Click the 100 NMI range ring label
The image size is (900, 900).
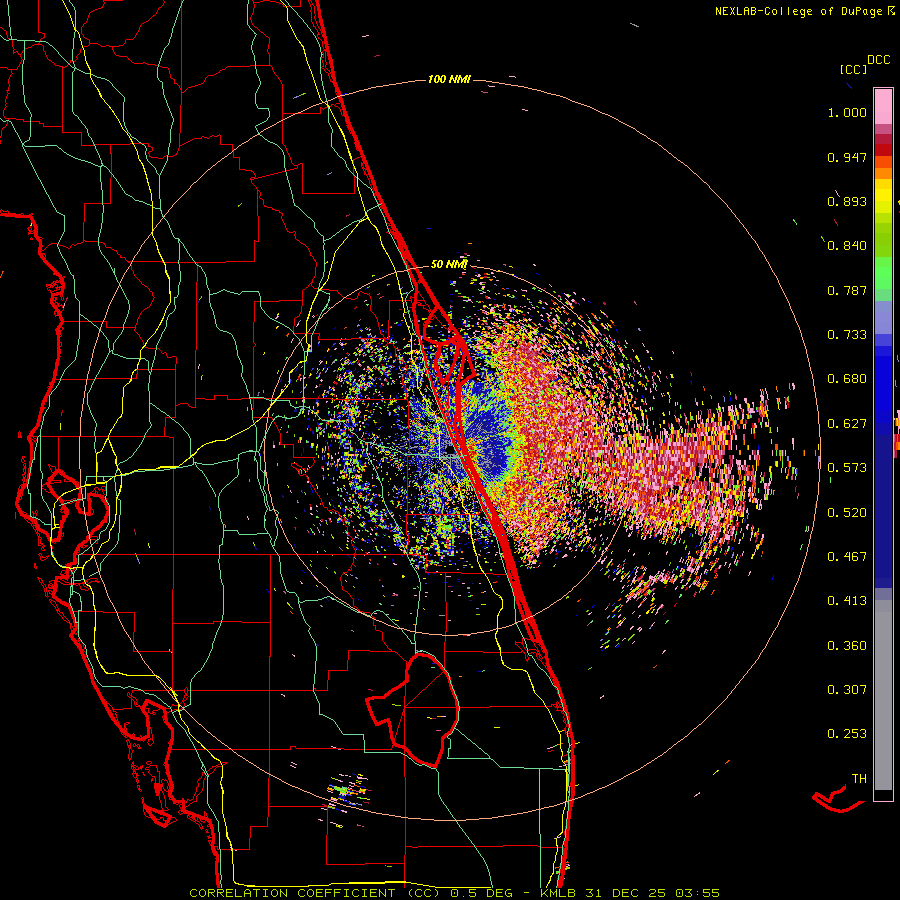coord(449,79)
